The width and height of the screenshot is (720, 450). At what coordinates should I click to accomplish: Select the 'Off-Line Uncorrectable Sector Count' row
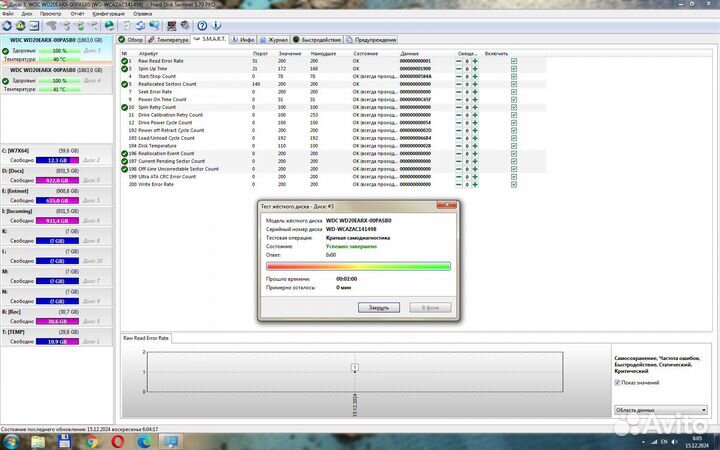point(333,169)
